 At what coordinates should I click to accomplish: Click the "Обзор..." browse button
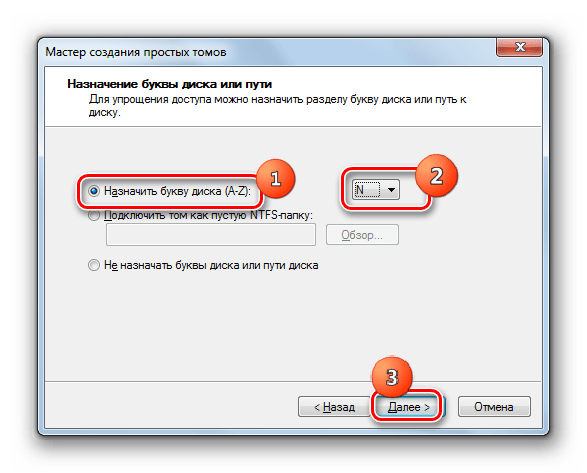click(x=362, y=235)
